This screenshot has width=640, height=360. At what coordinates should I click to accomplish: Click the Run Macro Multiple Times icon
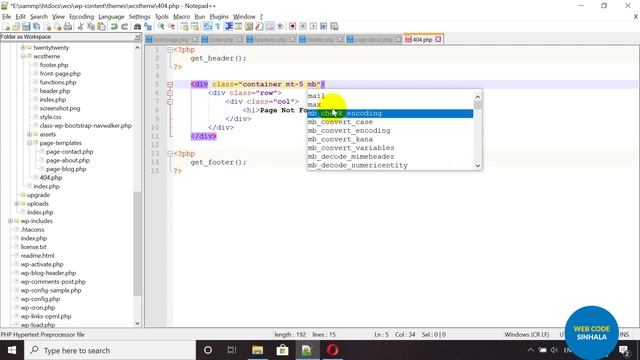tap(324, 27)
